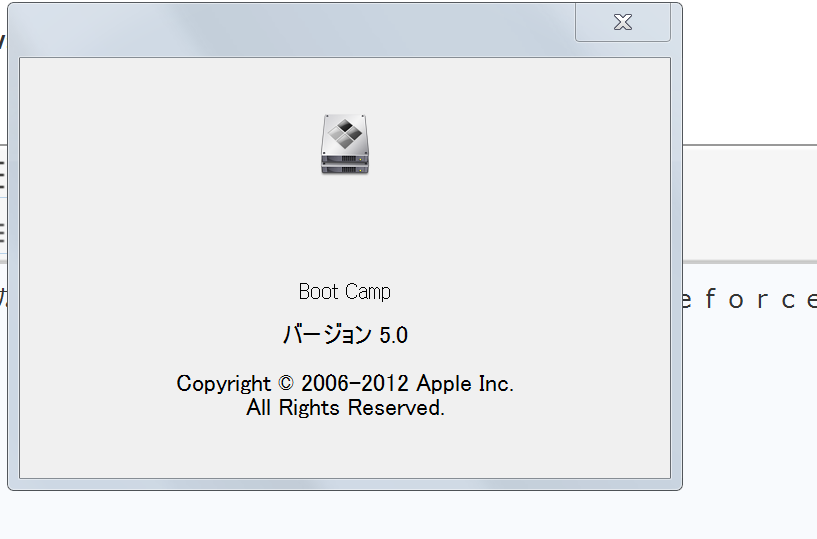
Task: Close the Boot Camp about dialog
Action: click(623, 22)
